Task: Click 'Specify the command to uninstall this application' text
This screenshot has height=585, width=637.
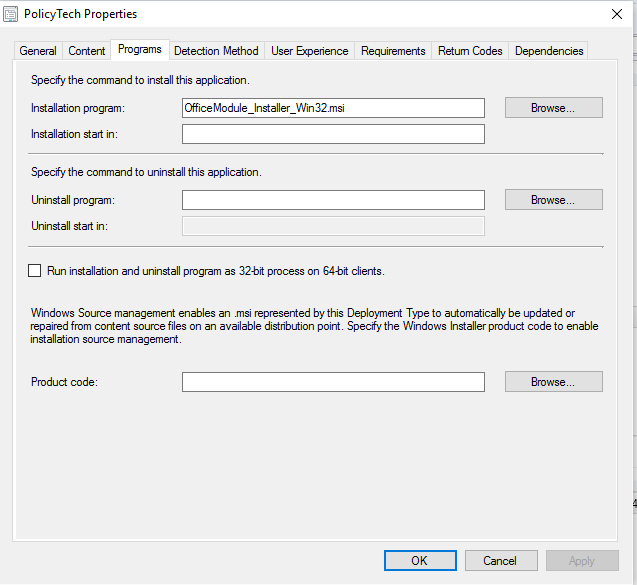Action: point(146,172)
